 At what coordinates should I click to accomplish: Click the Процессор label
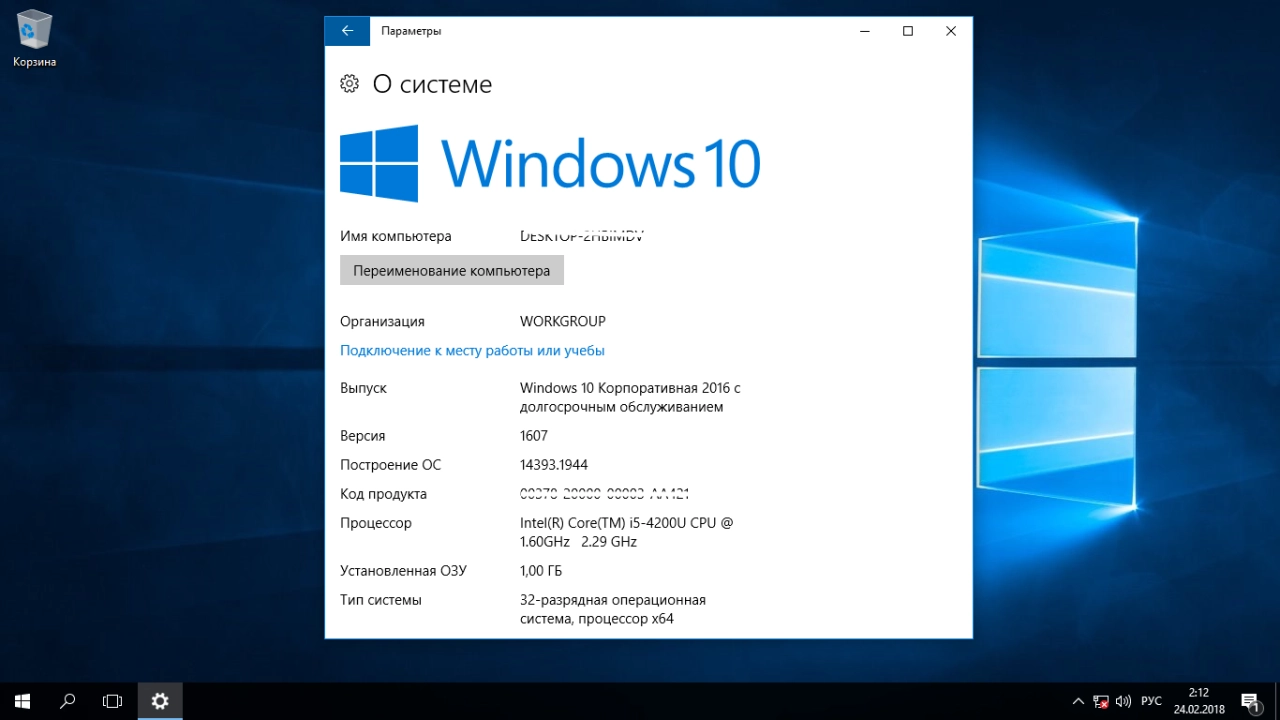pyautogui.click(x=376, y=523)
